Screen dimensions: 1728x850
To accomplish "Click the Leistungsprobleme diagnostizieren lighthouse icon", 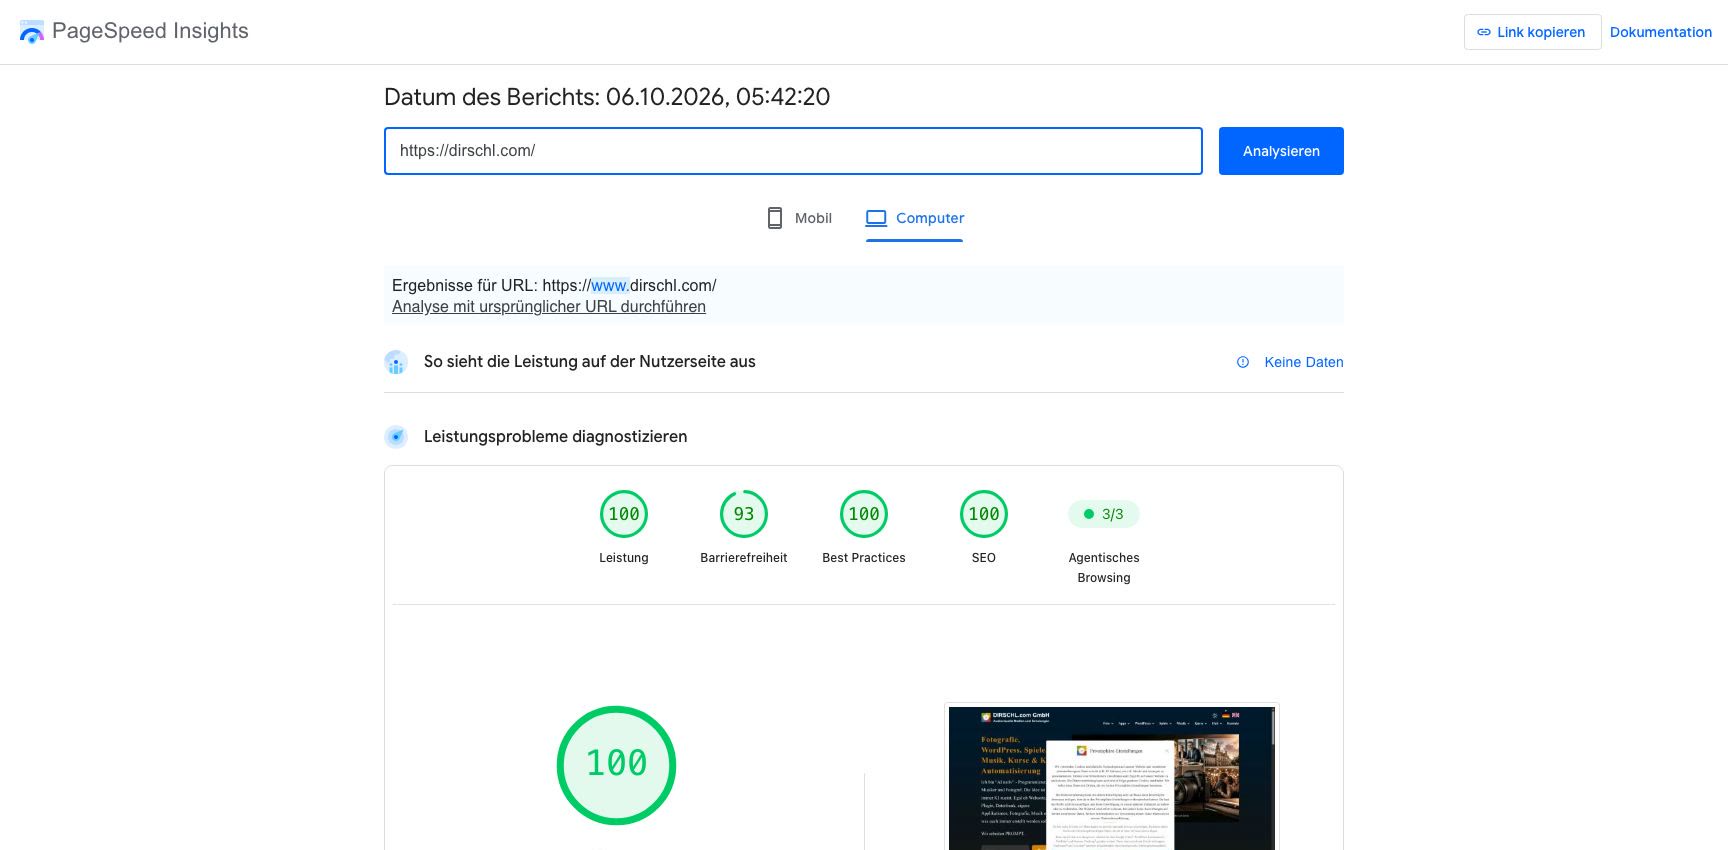I will click(396, 437).
